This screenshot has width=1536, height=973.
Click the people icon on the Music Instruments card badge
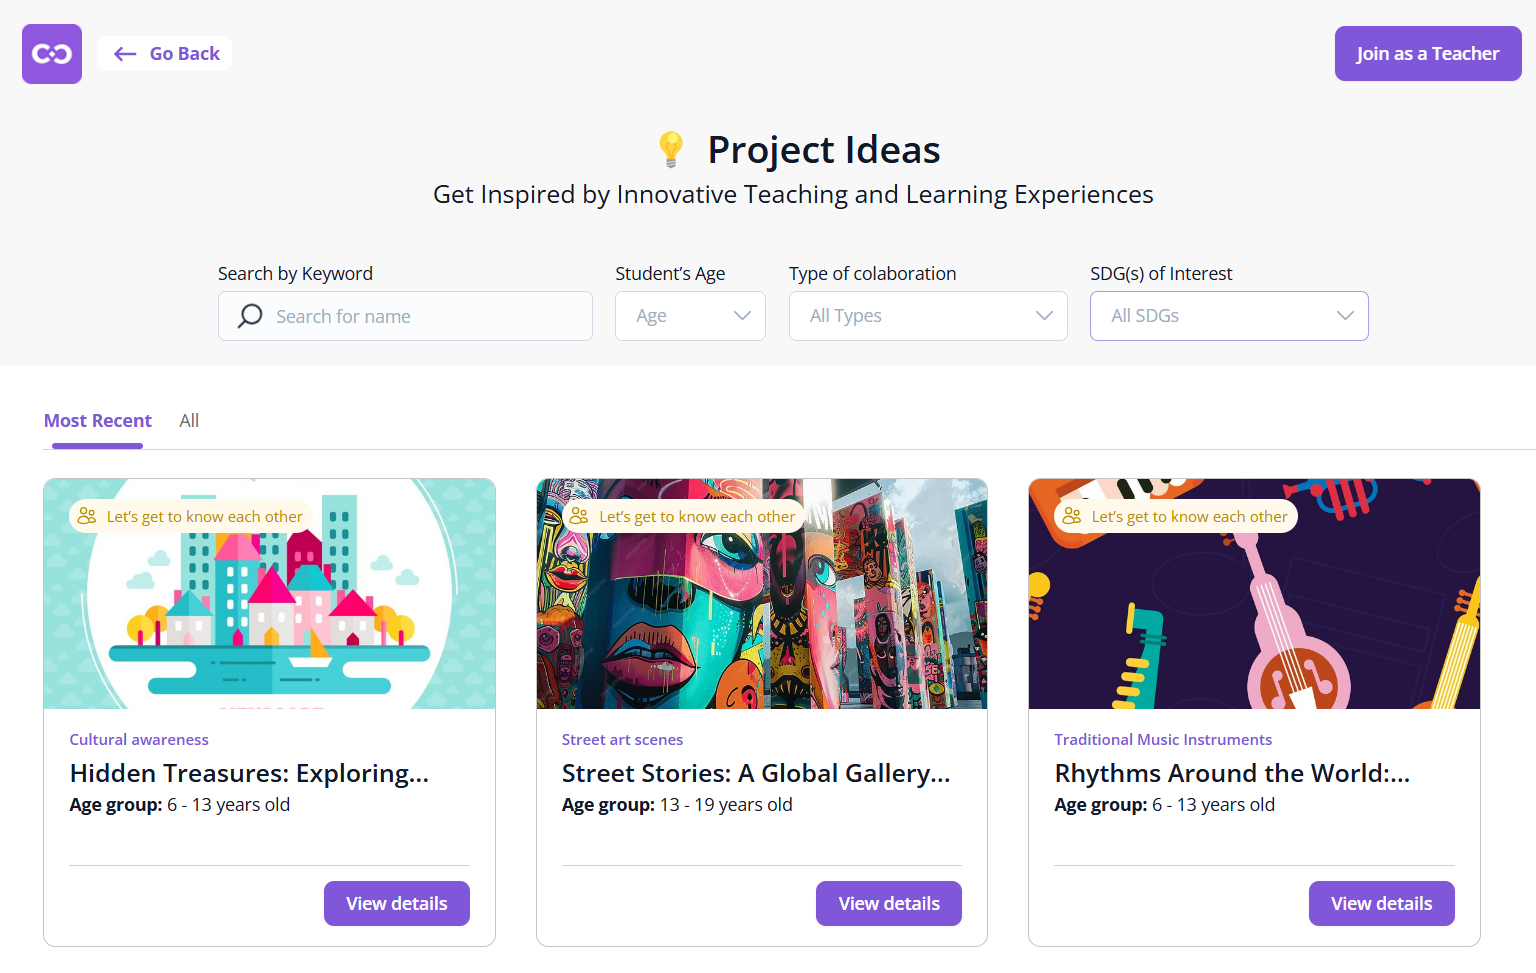pyautogui.click(x=1070, y=516)
